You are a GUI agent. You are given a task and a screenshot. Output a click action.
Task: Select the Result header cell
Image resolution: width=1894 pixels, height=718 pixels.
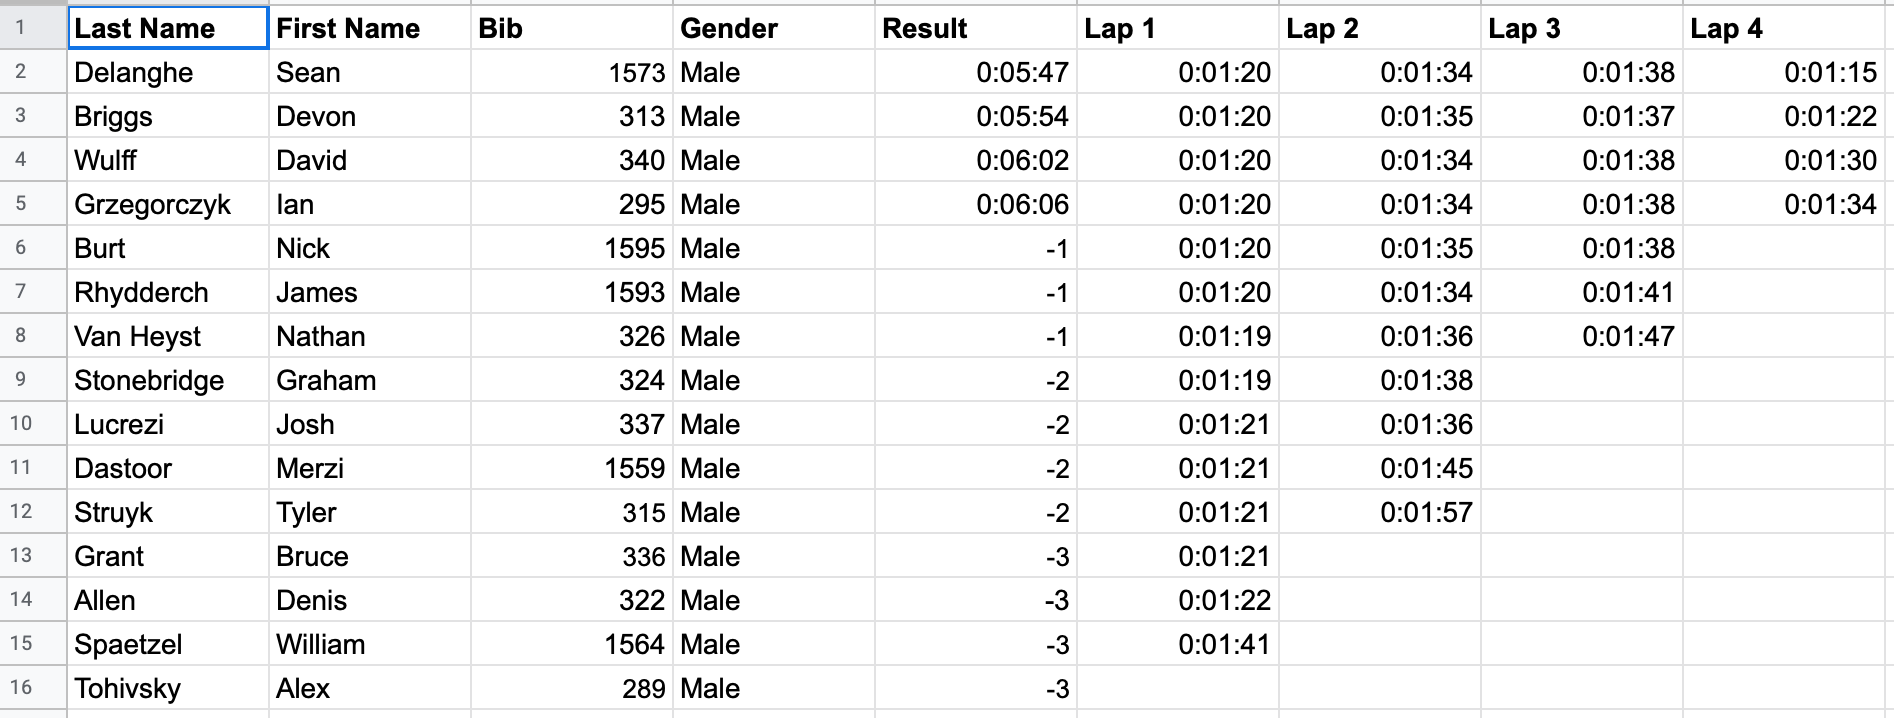[976, 28]
